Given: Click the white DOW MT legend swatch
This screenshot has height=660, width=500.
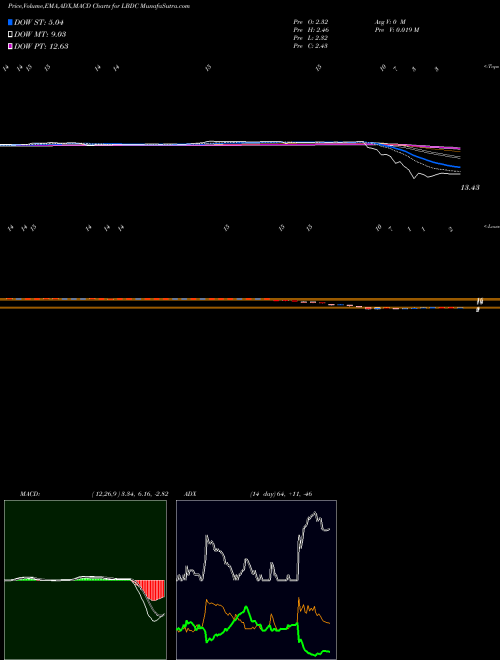Looking at the screenshot, I should click(x=10, y=34).
